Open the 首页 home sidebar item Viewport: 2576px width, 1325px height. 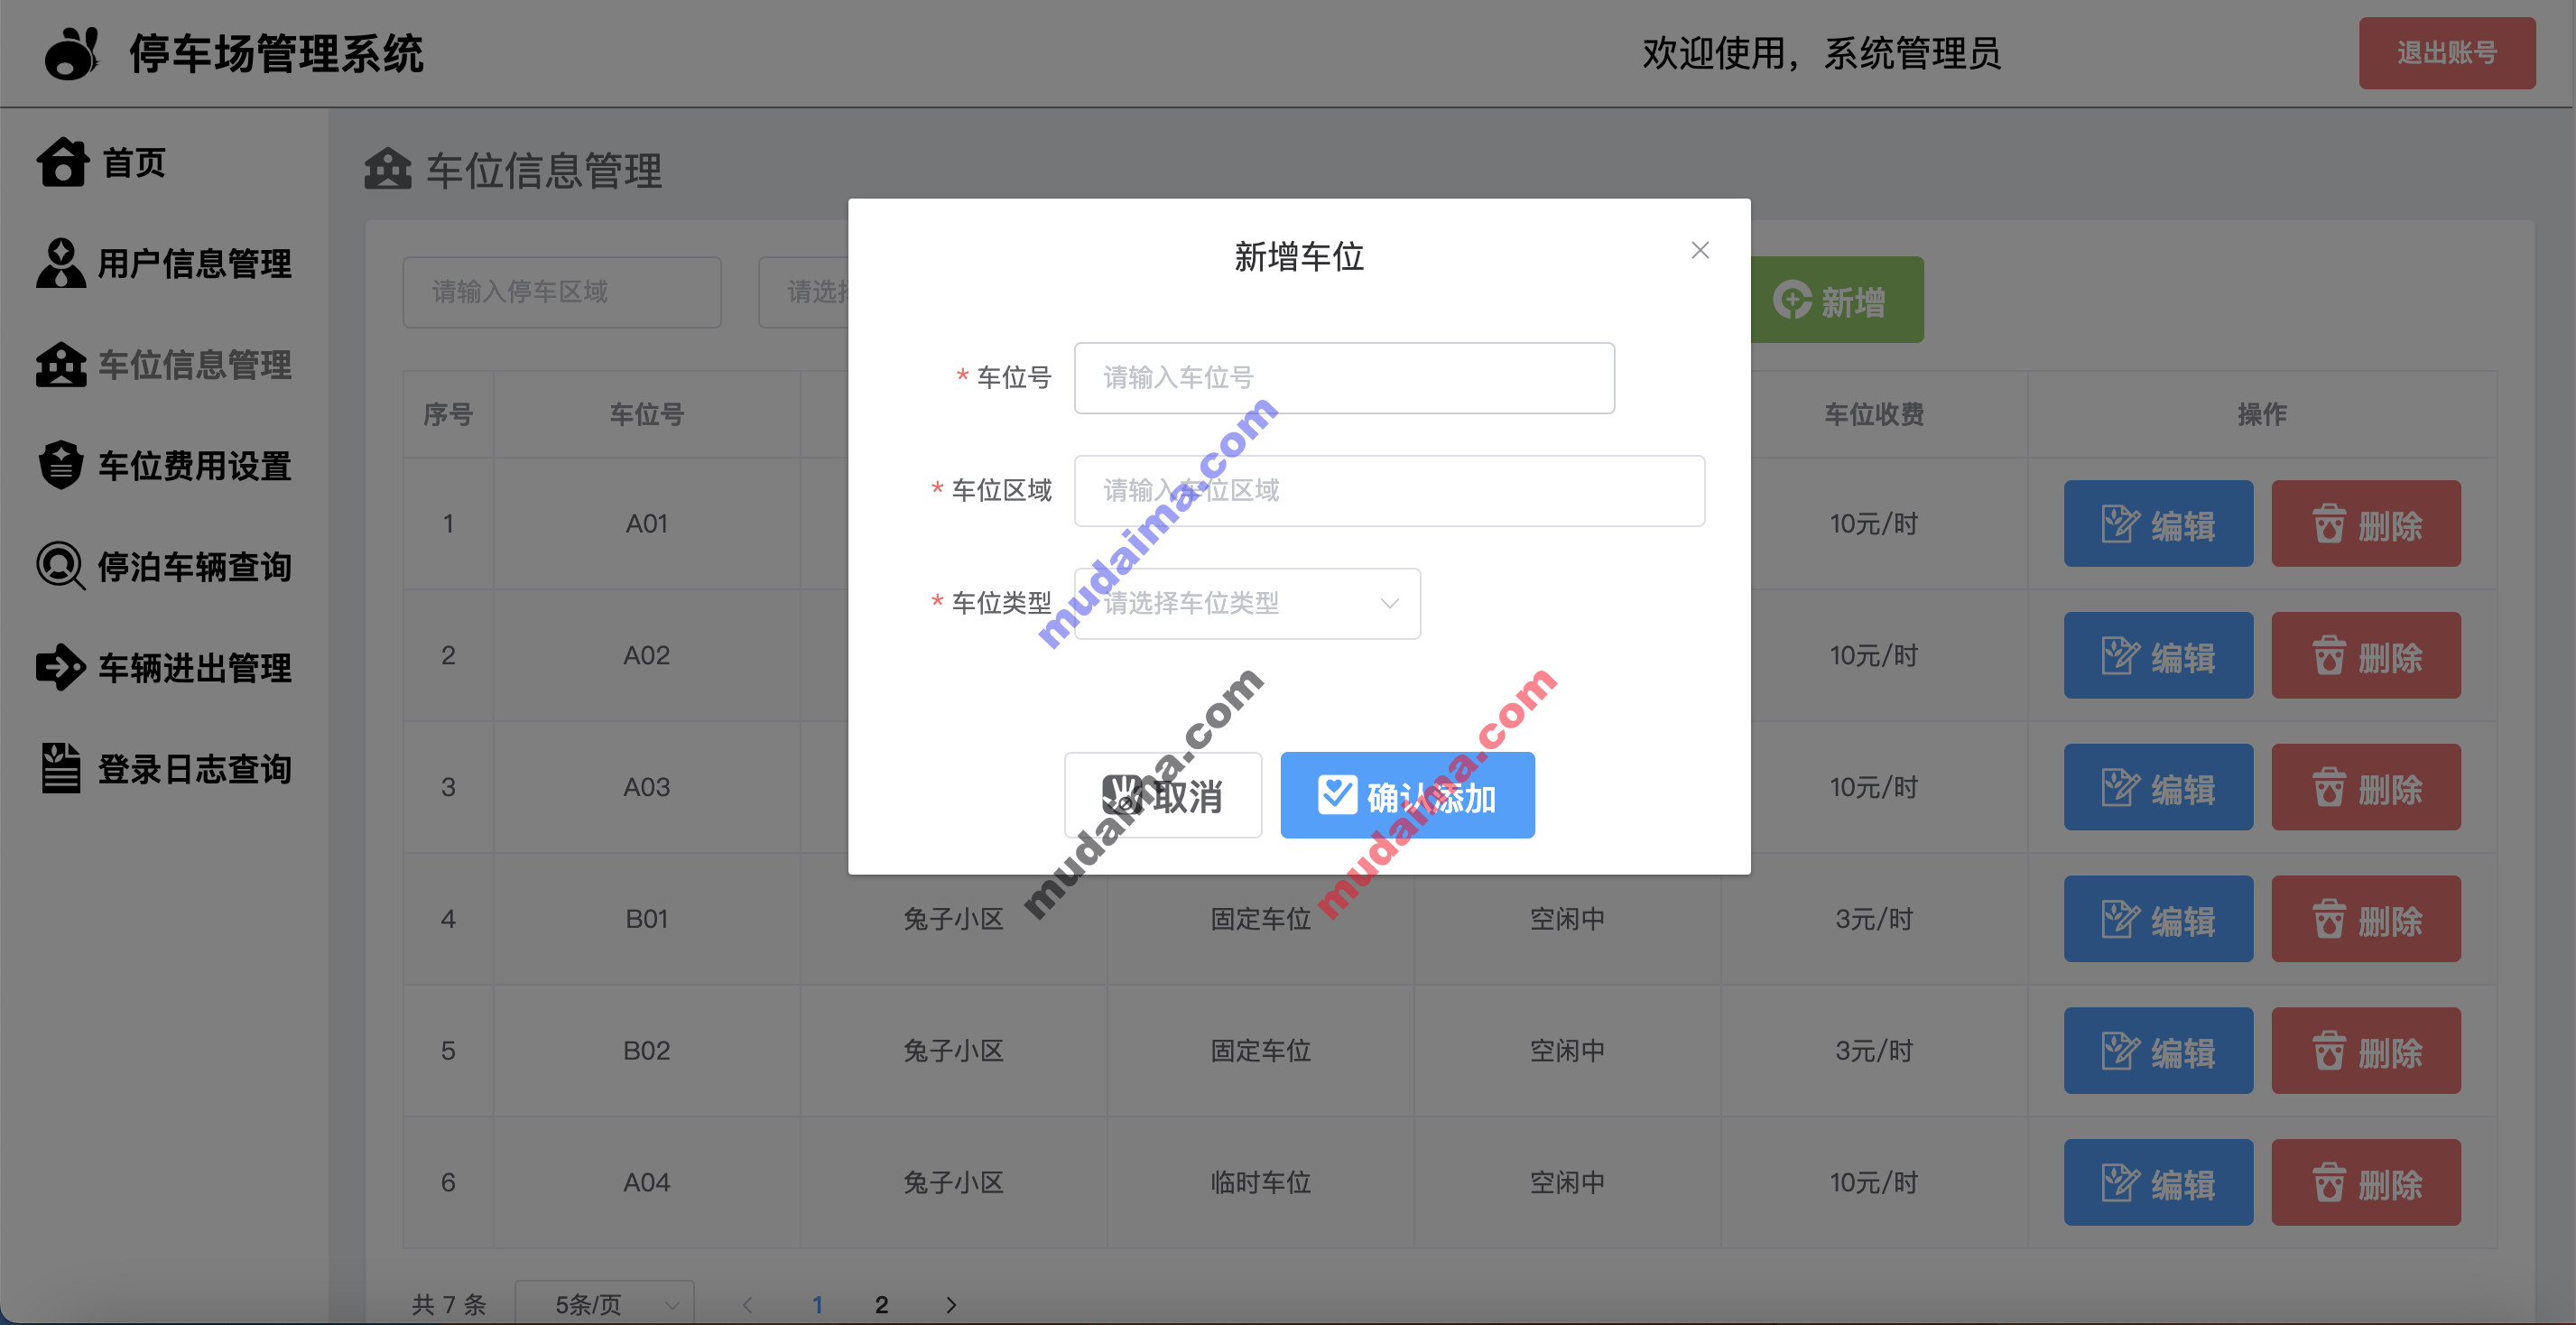pos(101,163)
